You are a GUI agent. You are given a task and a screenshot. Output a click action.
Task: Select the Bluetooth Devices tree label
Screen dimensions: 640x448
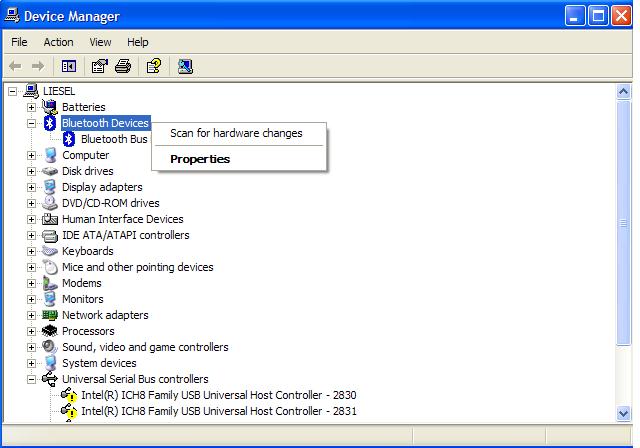[x=105, y=123]
